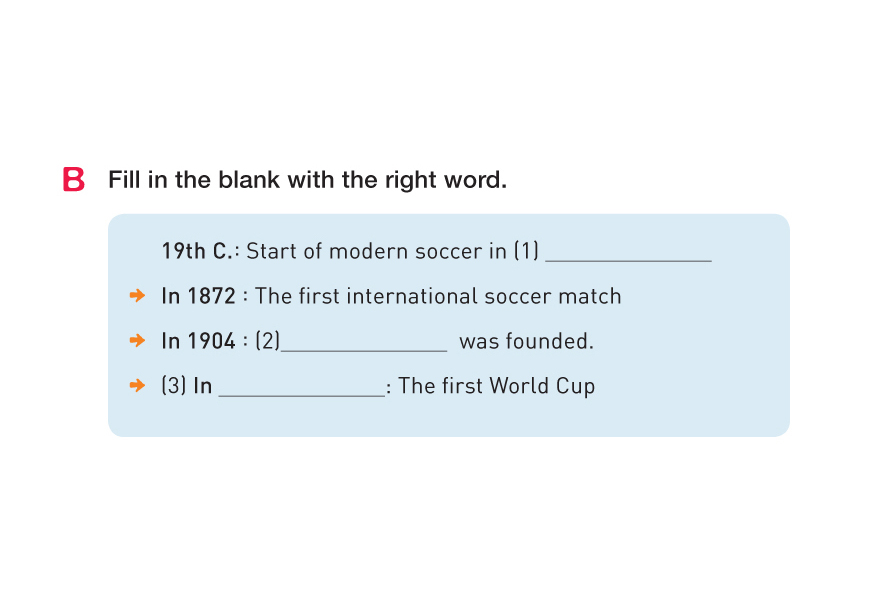Image resolution: width=873 pixels, height=612 pixels.
Task: Click the bold In 1872 label
Action: tap(198, 296)
